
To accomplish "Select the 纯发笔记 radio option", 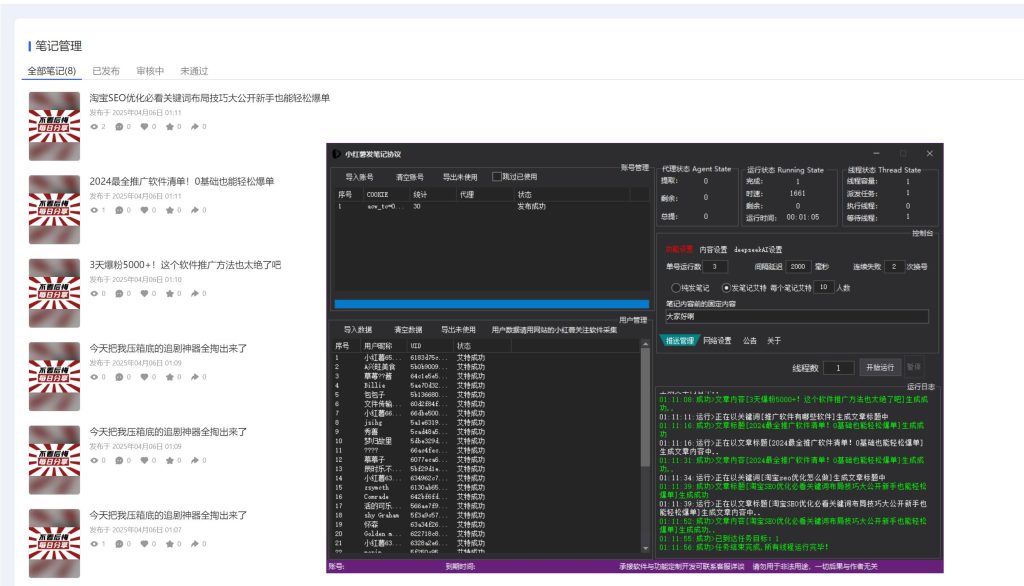I will (676, 287).
